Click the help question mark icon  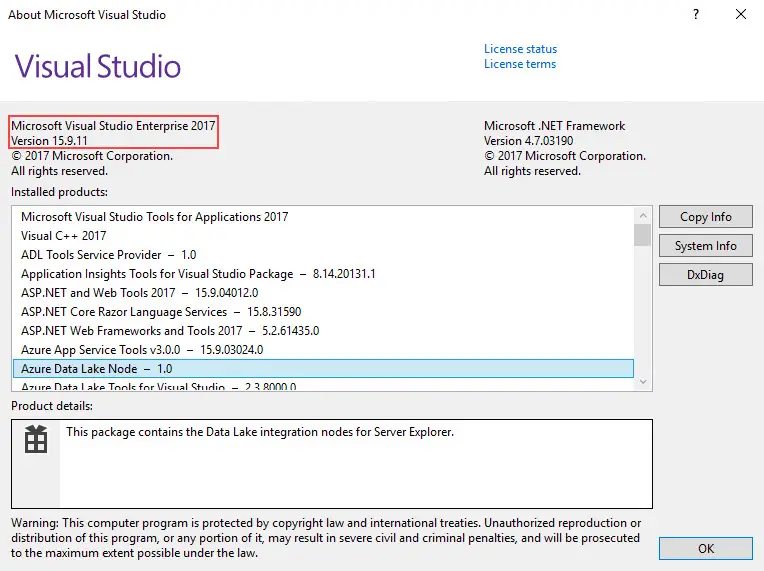click(x=696, y=14)
